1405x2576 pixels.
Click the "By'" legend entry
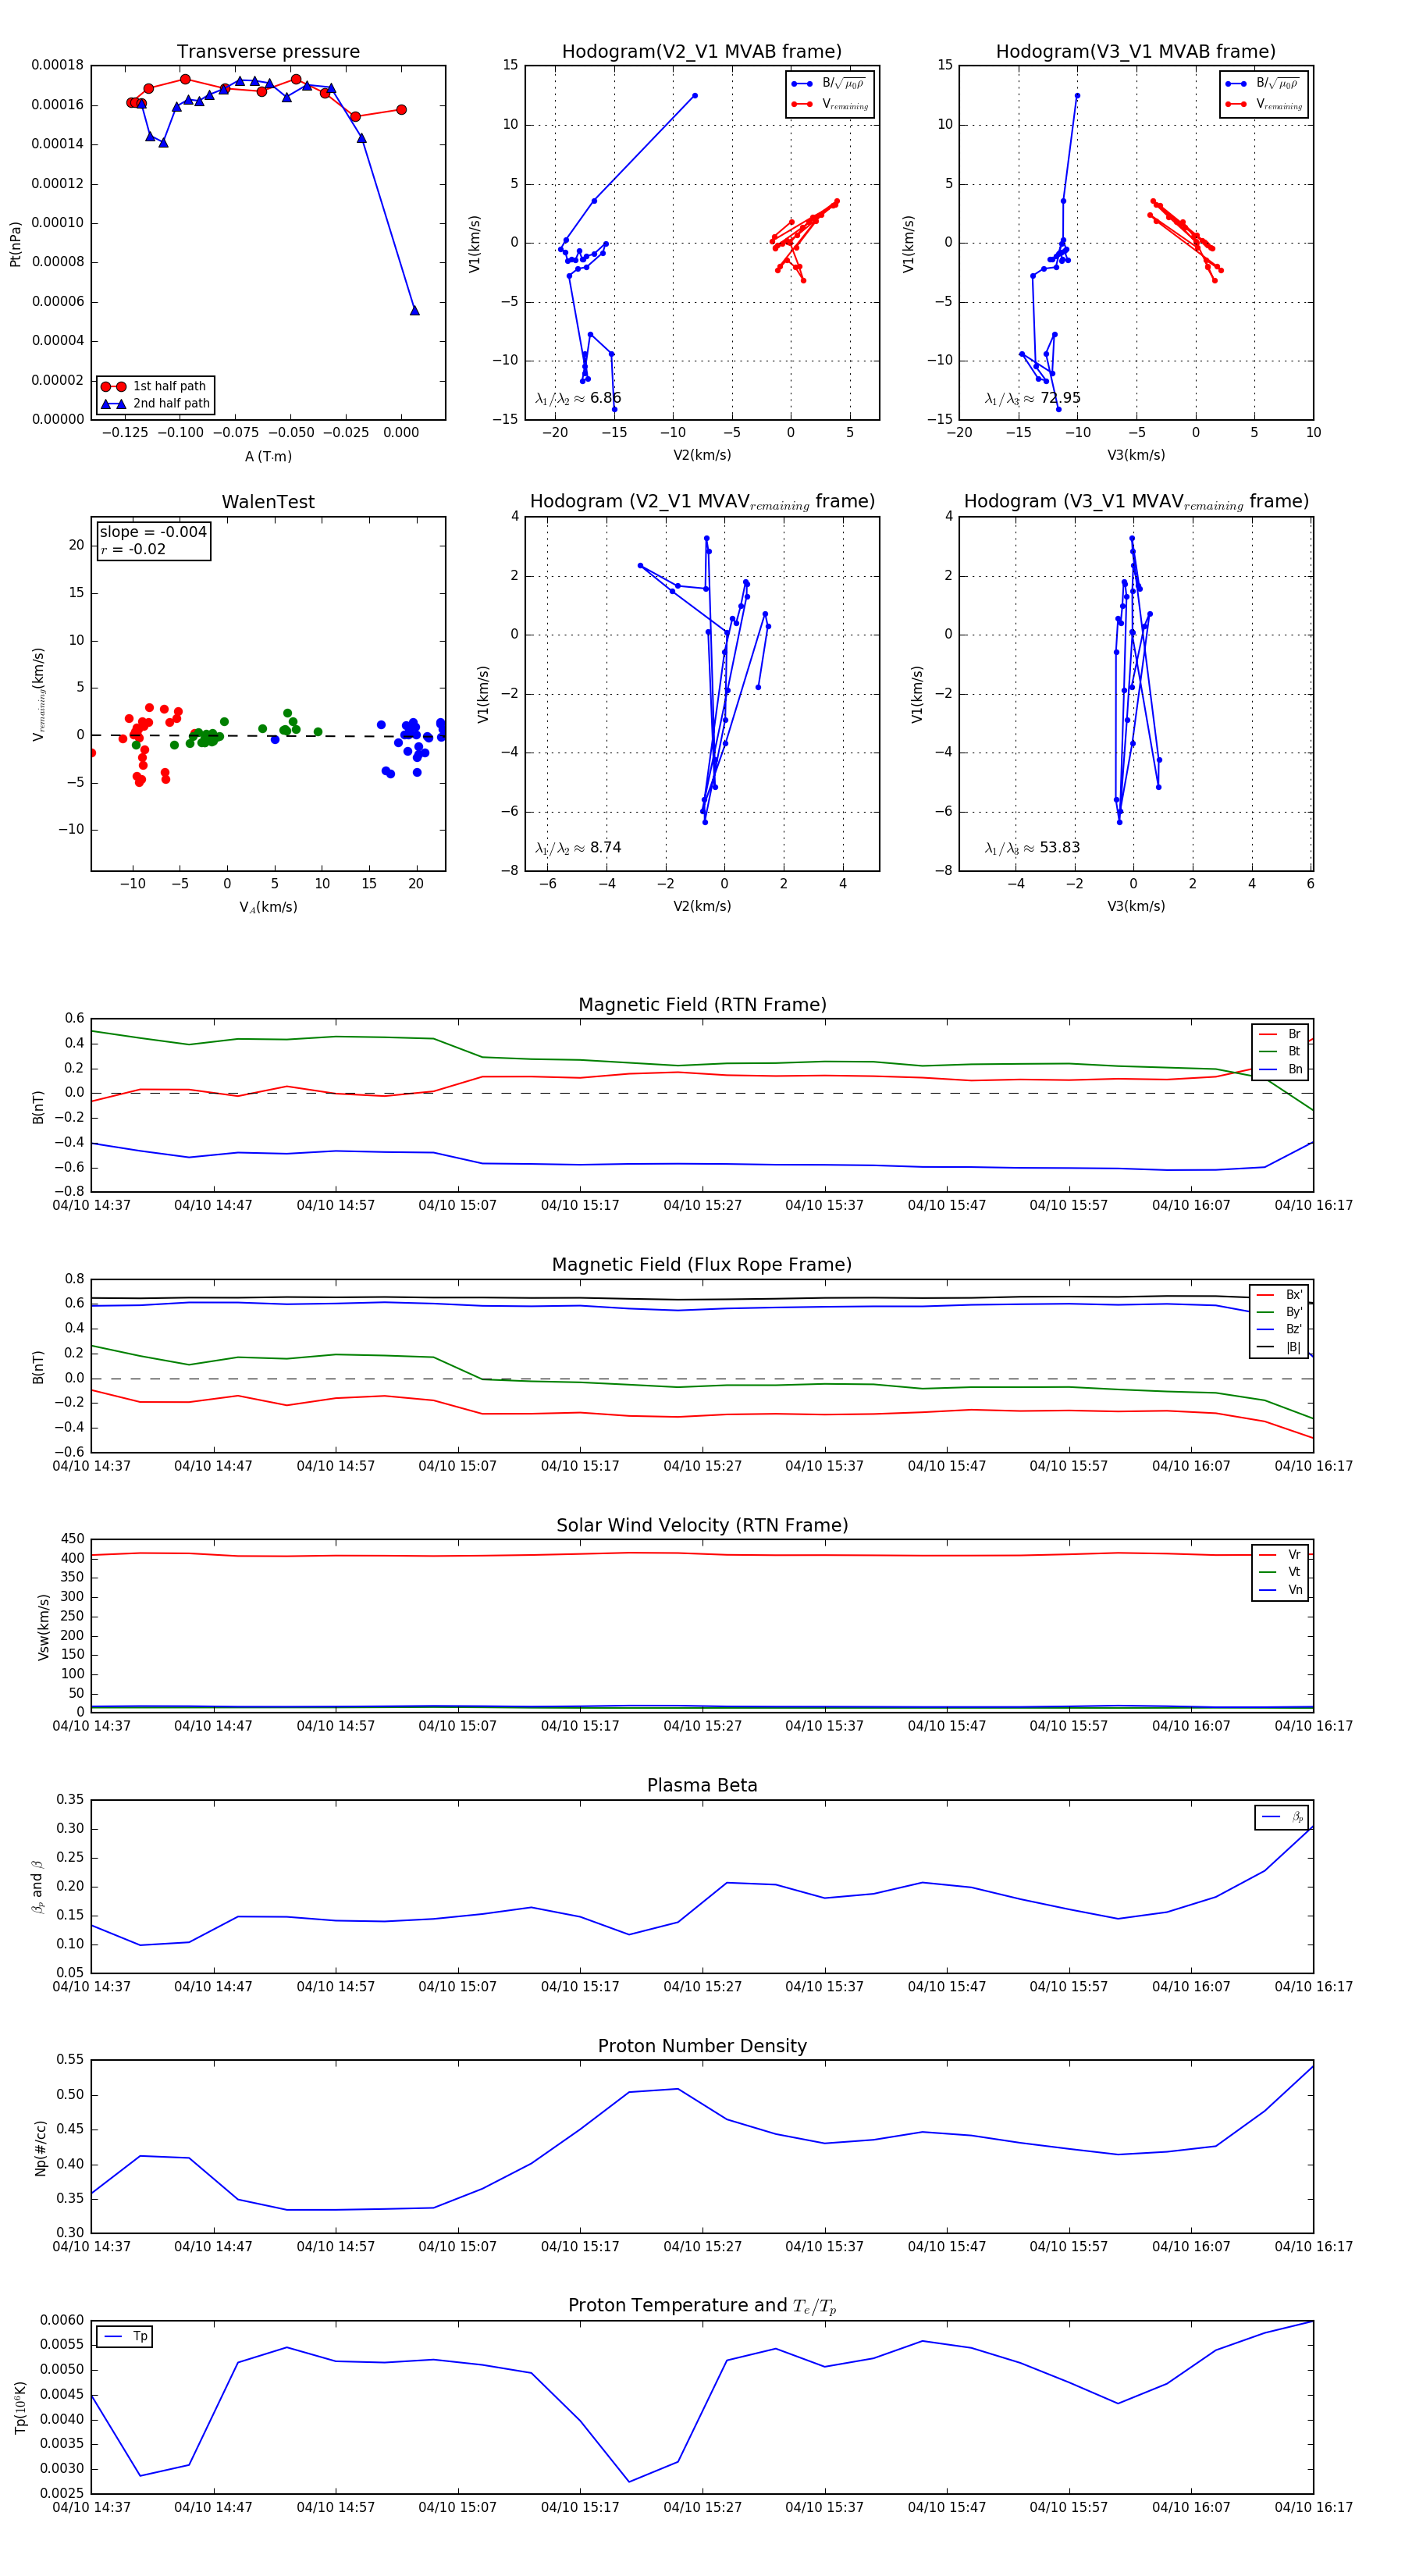(1279, 1312)
